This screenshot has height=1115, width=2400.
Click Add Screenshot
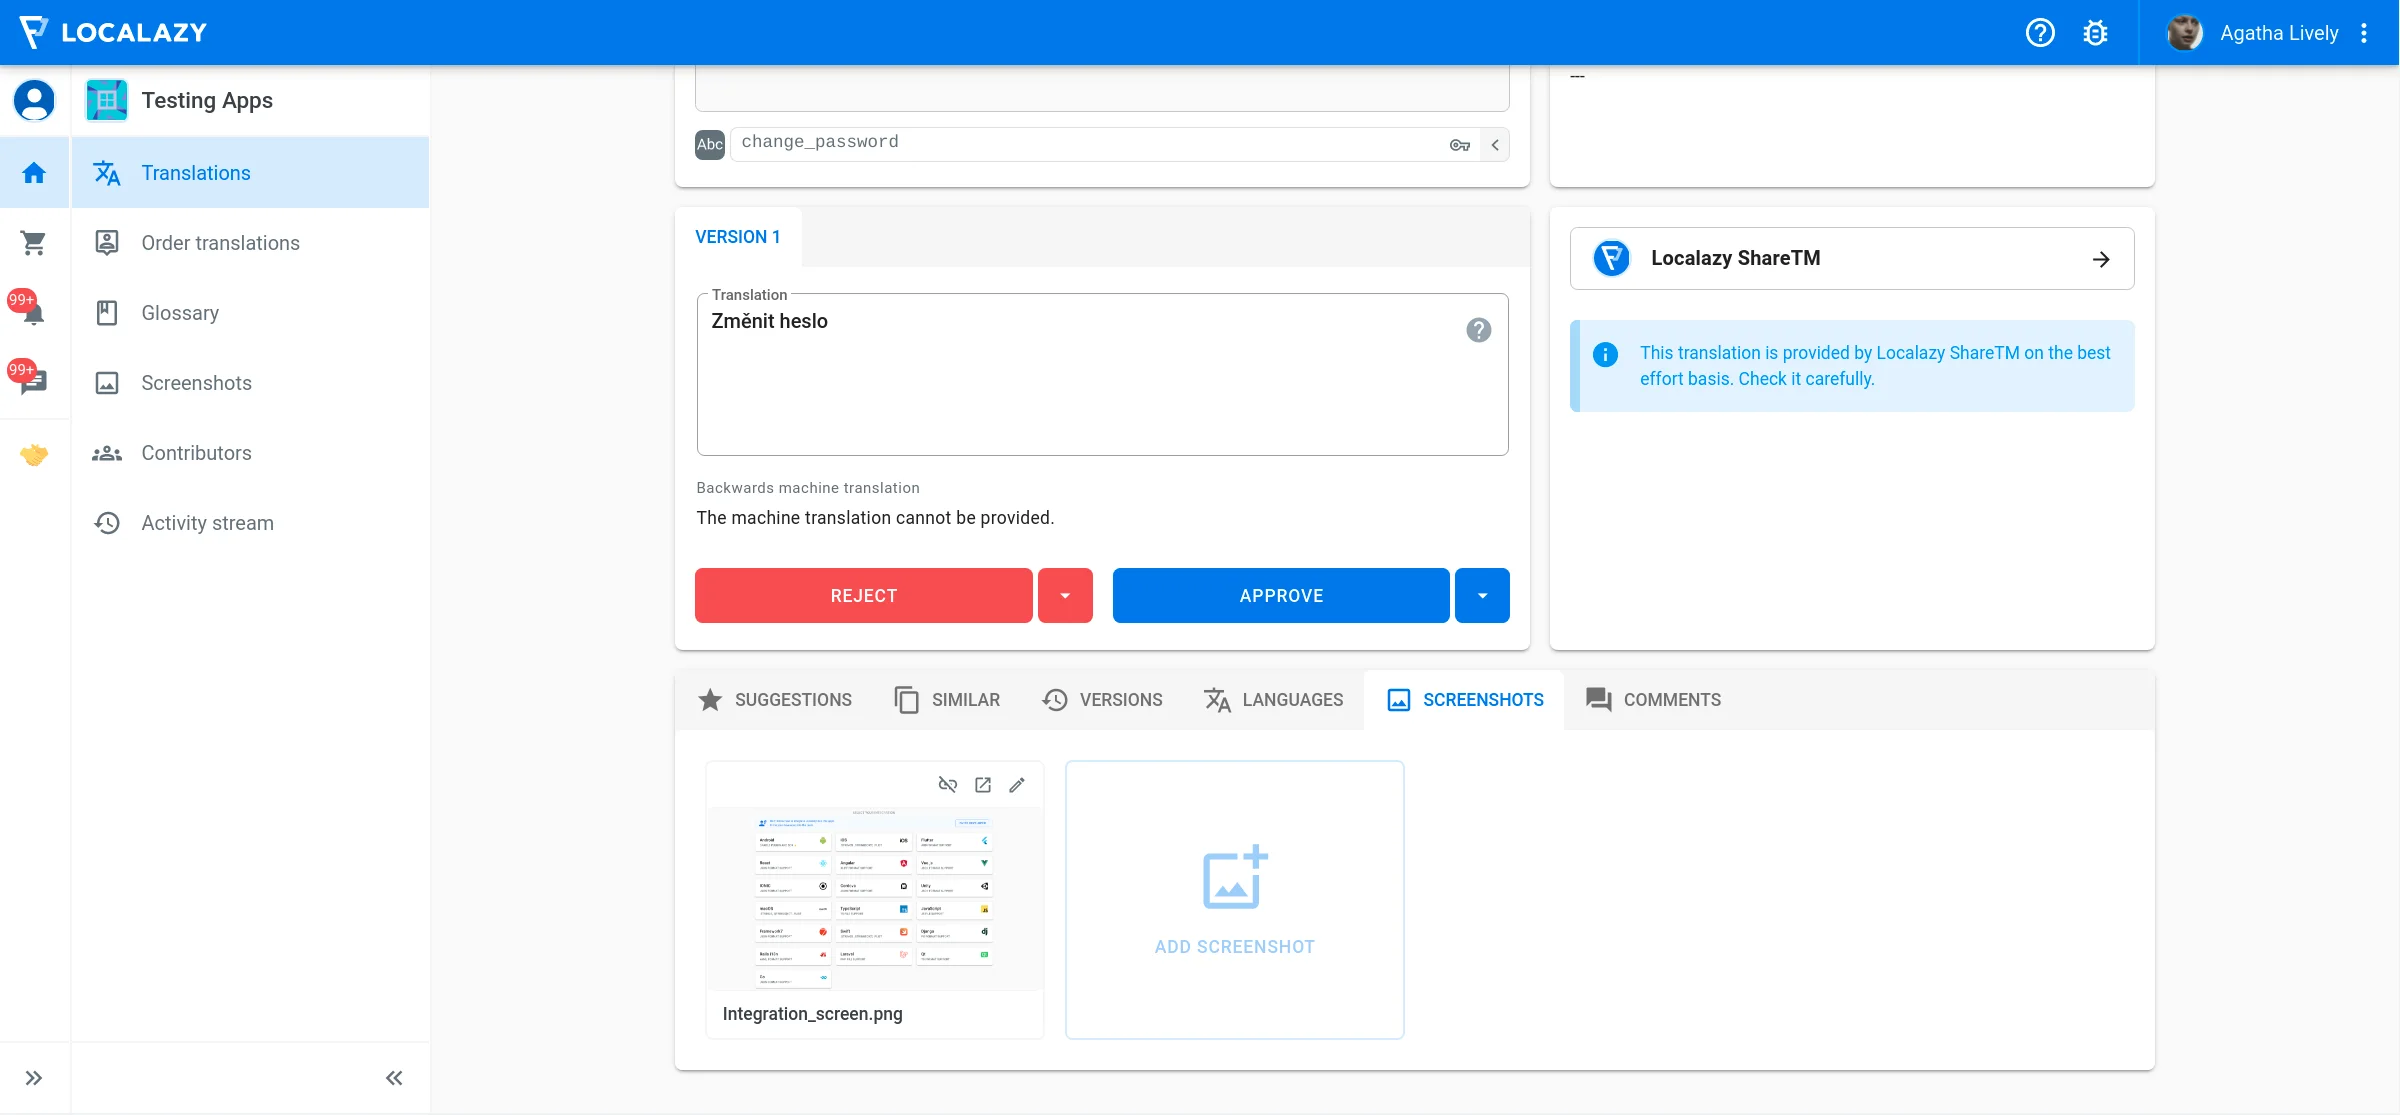click(1234, 898)
